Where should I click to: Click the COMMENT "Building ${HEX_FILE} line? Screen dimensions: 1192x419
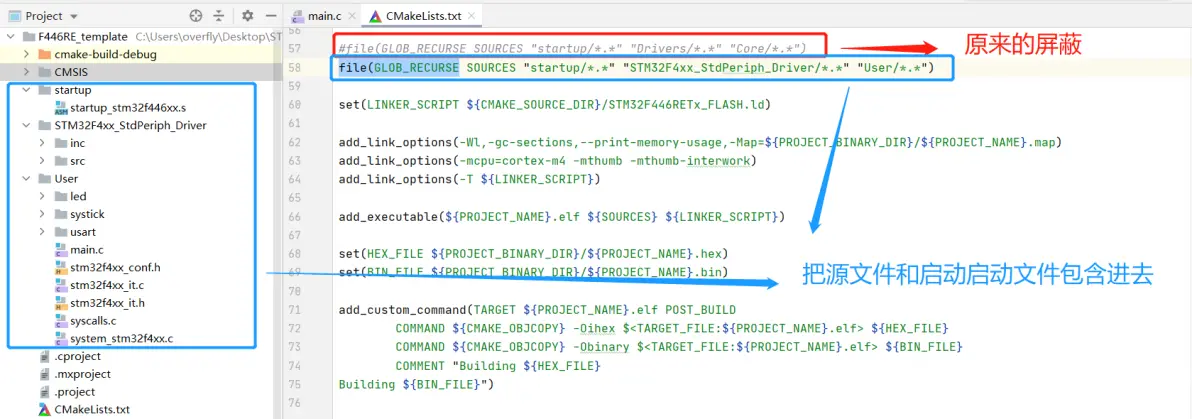coord(498,366)
